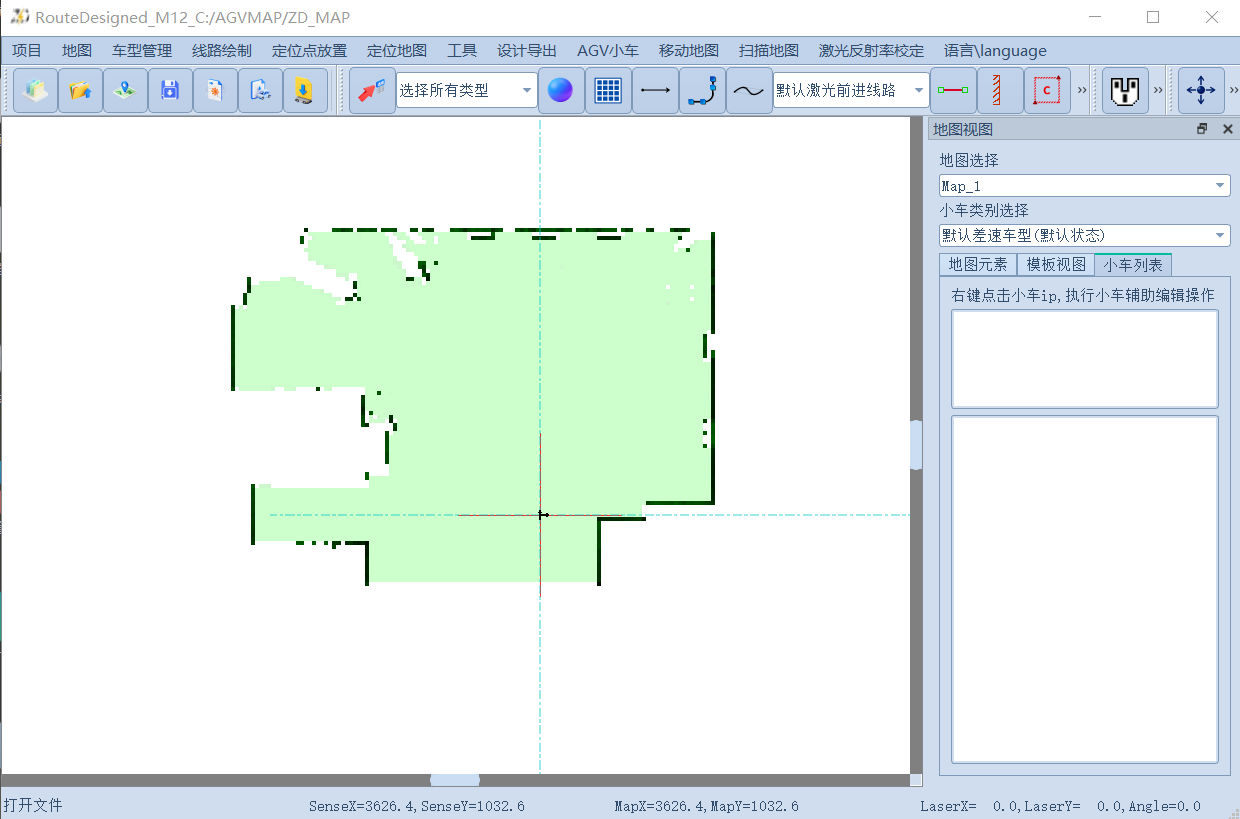Screen dimensions: 1240x819
Task: Open the 项目 menu
Action: (27, 51)
